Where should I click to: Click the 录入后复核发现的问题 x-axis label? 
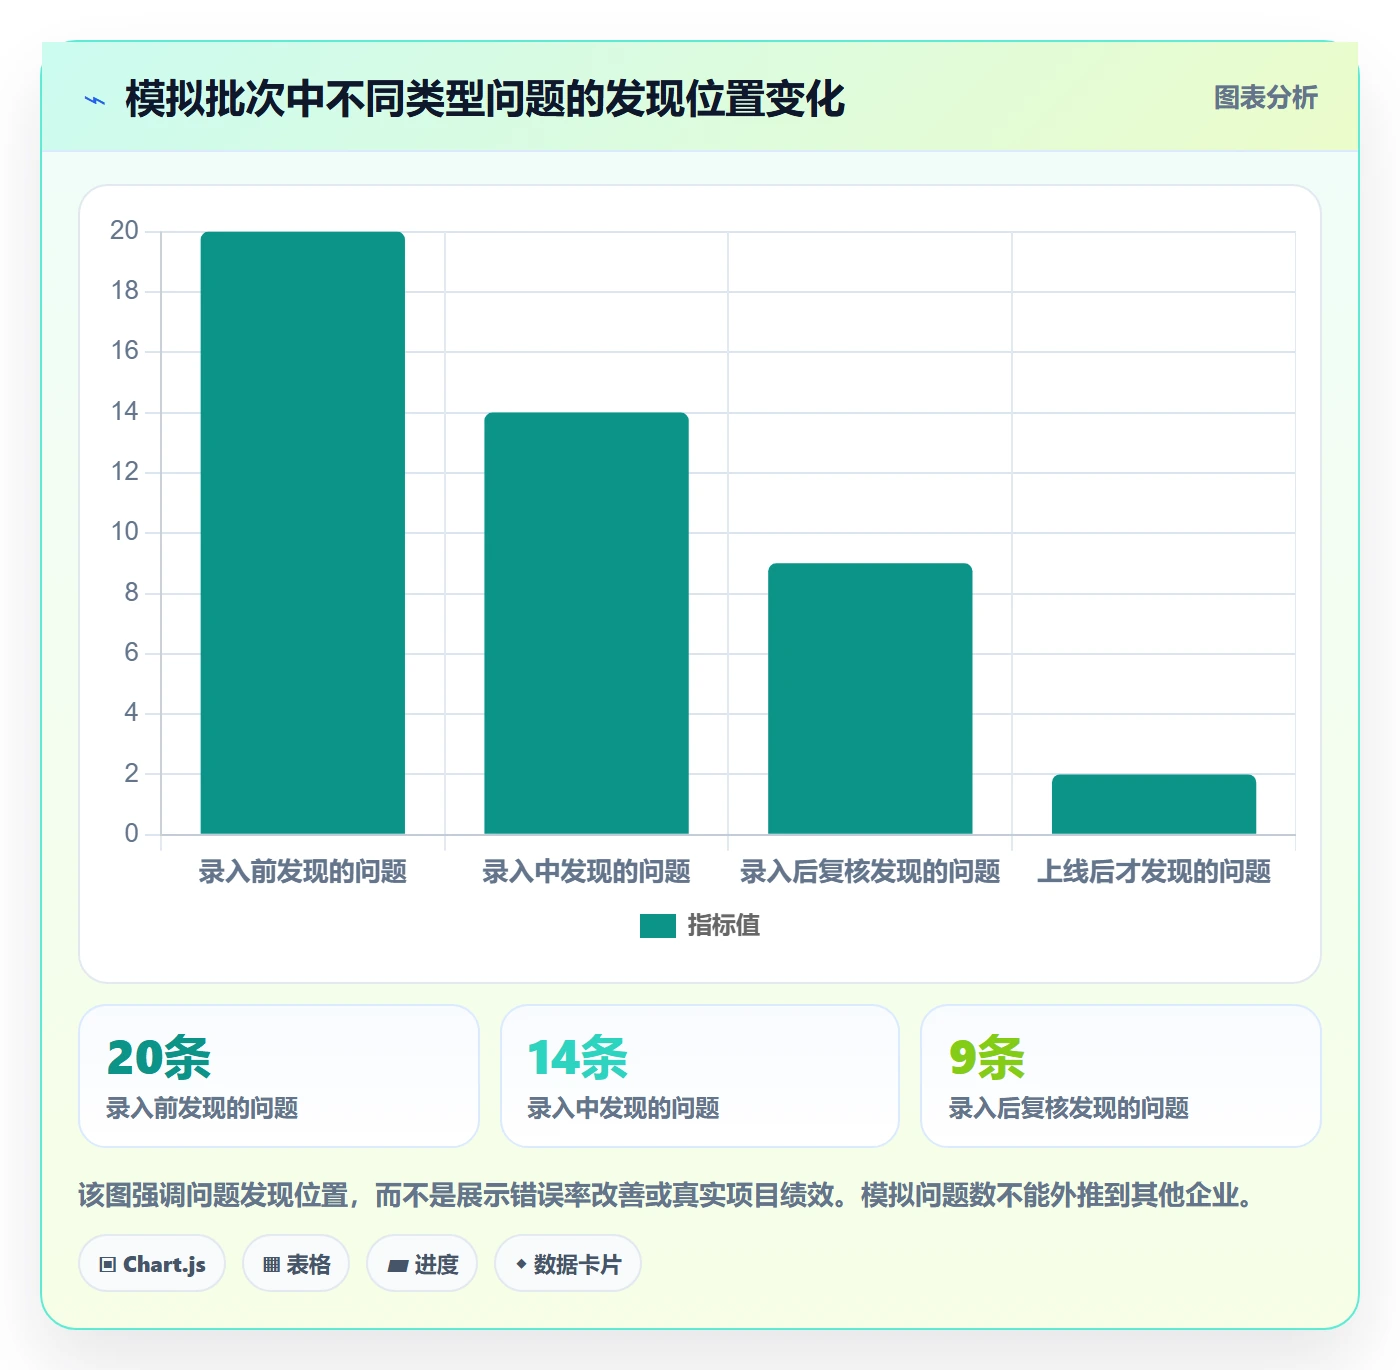[870, 872]
